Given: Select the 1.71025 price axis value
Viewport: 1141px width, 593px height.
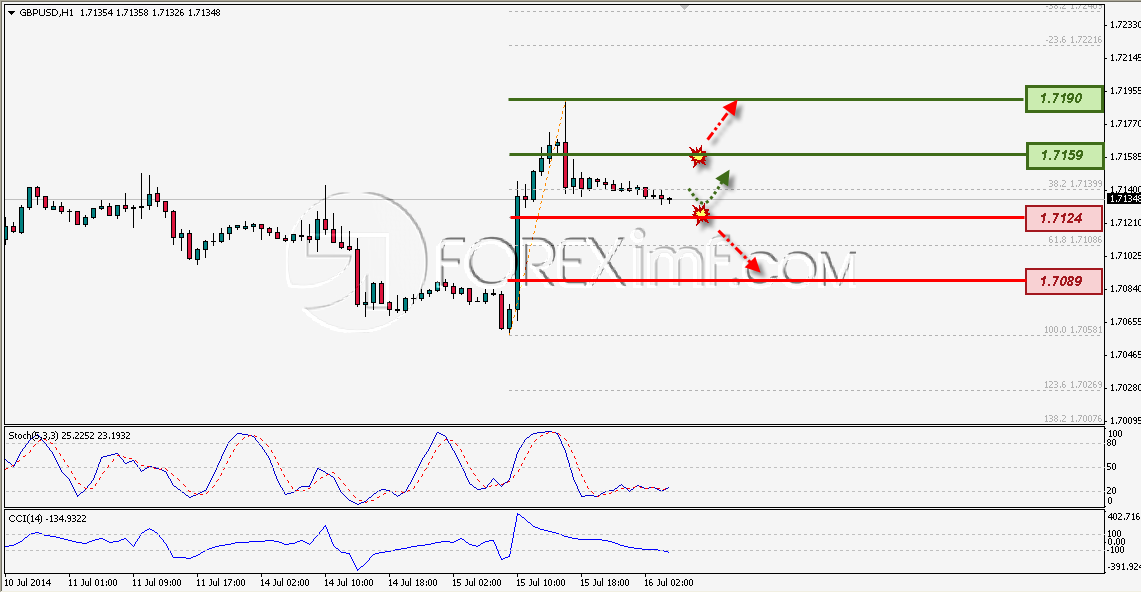Looking at the screenshot, I should click(x=1124, y=255).
